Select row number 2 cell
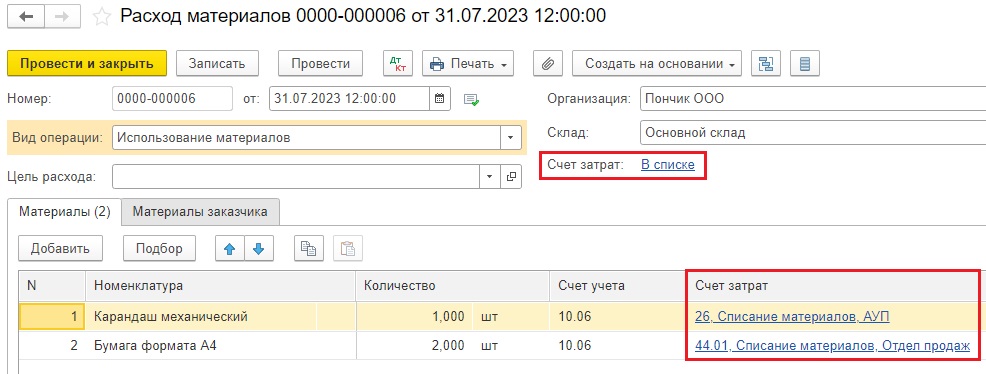The width and height of the screenshot is (986, 374). point(52,345)
